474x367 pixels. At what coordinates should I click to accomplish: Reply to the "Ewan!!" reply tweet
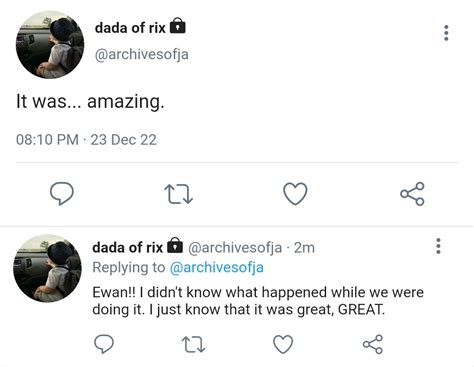[104, 344]
